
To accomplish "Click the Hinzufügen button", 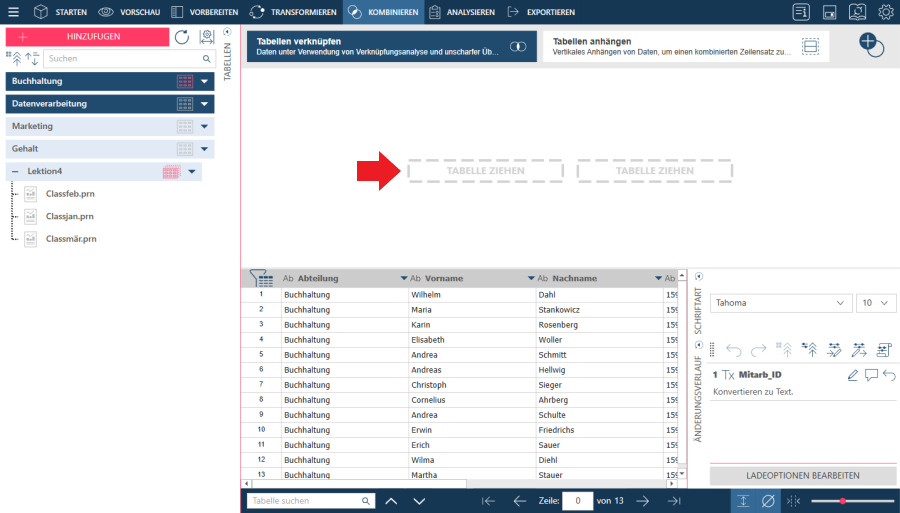I will (88, 37).
